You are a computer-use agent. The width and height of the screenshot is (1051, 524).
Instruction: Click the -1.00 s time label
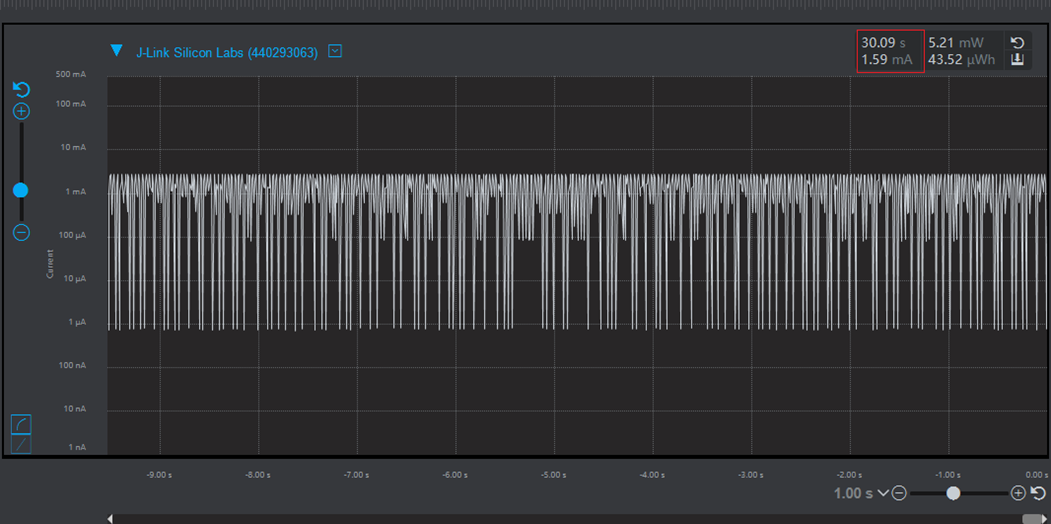coord(948,475)
